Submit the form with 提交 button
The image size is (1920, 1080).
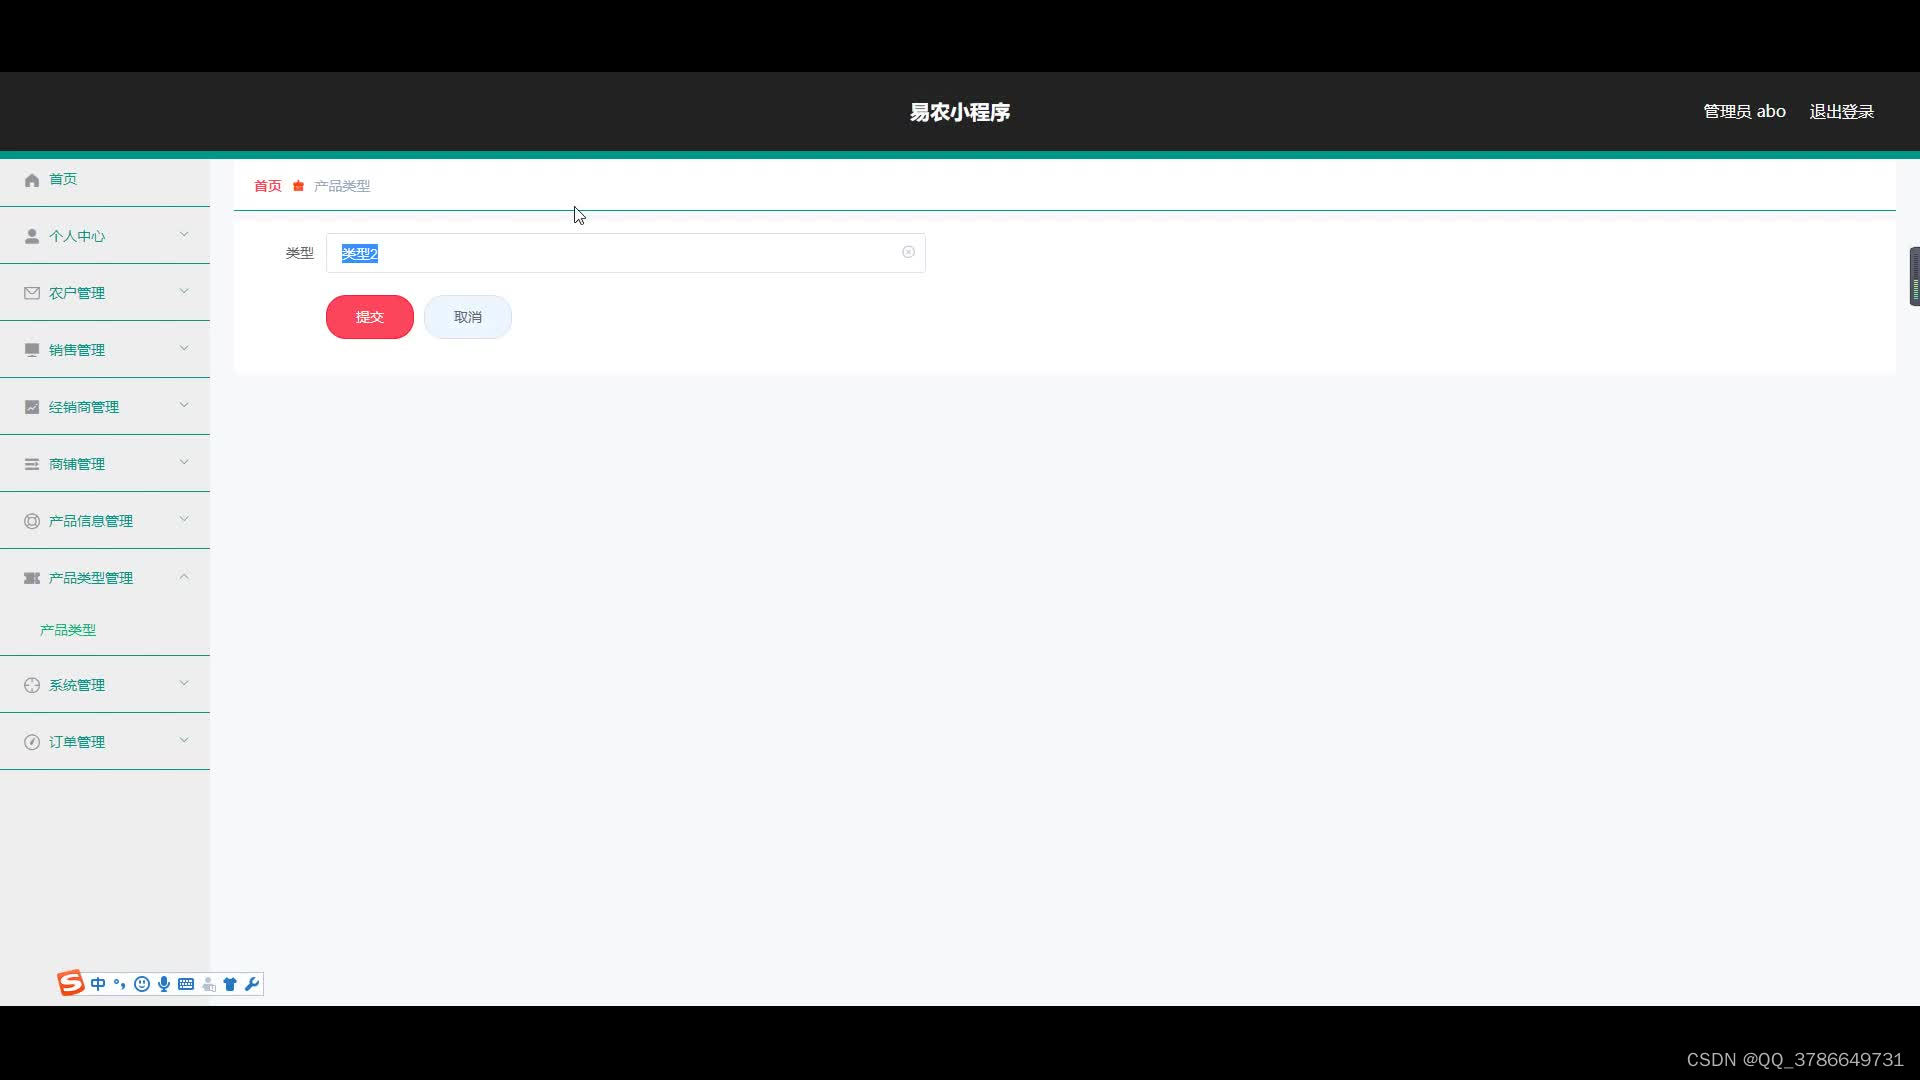370,317
